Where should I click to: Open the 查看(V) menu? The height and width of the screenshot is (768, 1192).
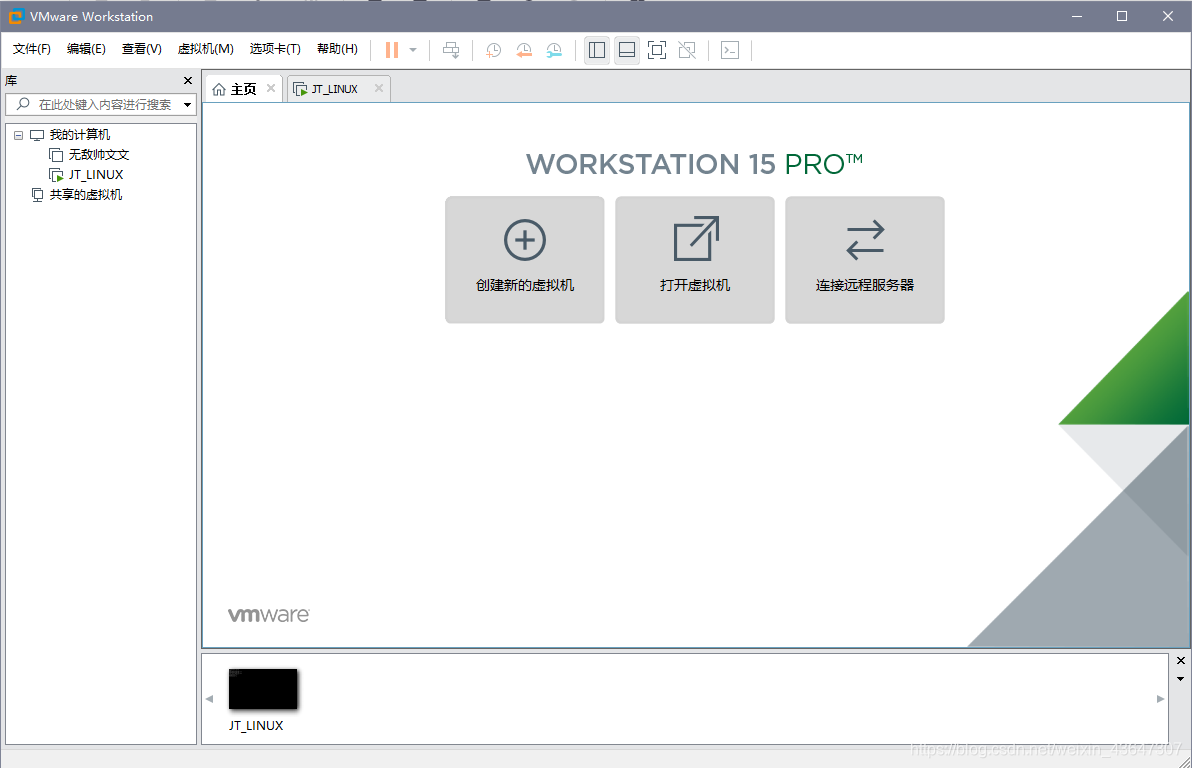pyautogui.click(x=142, y=49)
